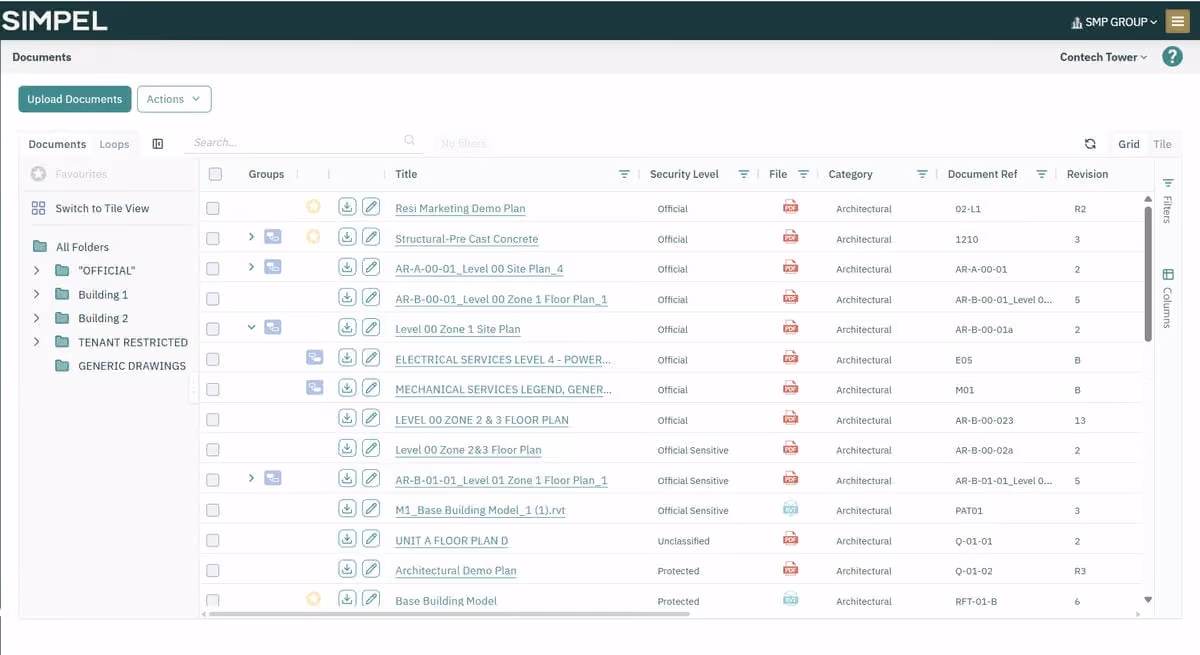Toggle favourite star on Base Building Model

pos(313,598)
